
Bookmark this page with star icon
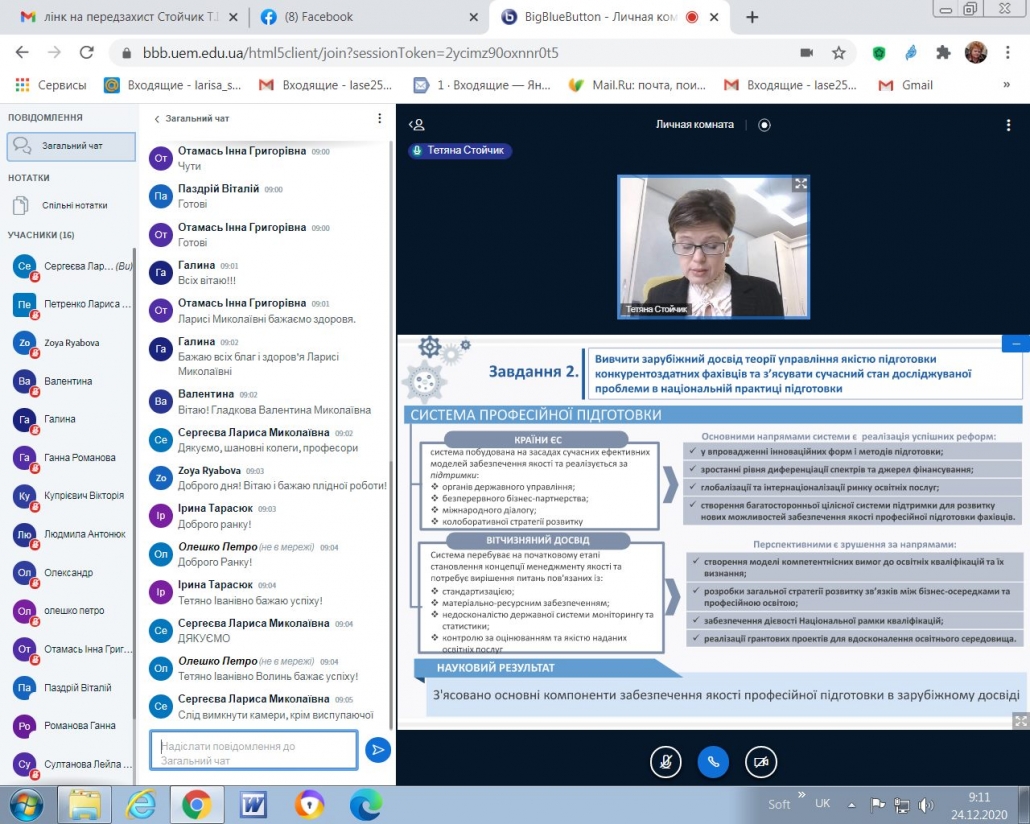click(839, 53)
